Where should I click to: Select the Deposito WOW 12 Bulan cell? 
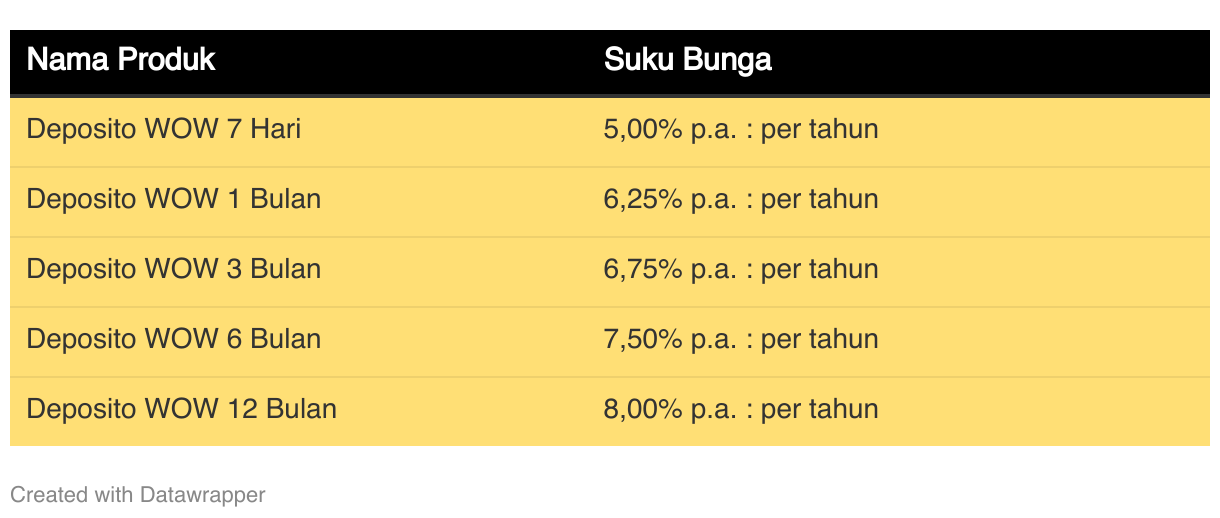coord(182,409)
